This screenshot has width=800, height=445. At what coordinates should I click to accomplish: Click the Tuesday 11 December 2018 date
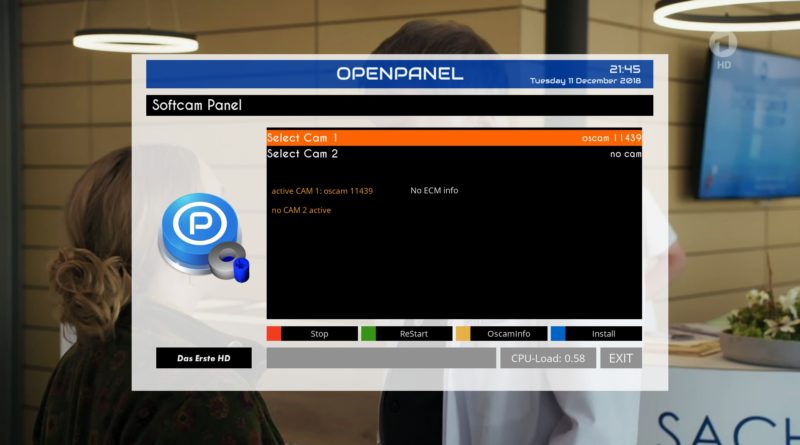585,81
